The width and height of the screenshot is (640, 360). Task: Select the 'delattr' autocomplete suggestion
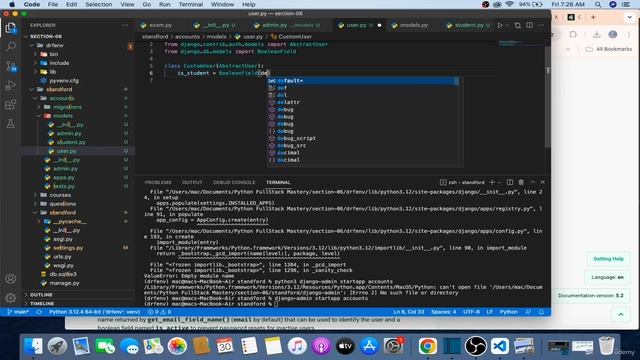click(x=363, y=102)
